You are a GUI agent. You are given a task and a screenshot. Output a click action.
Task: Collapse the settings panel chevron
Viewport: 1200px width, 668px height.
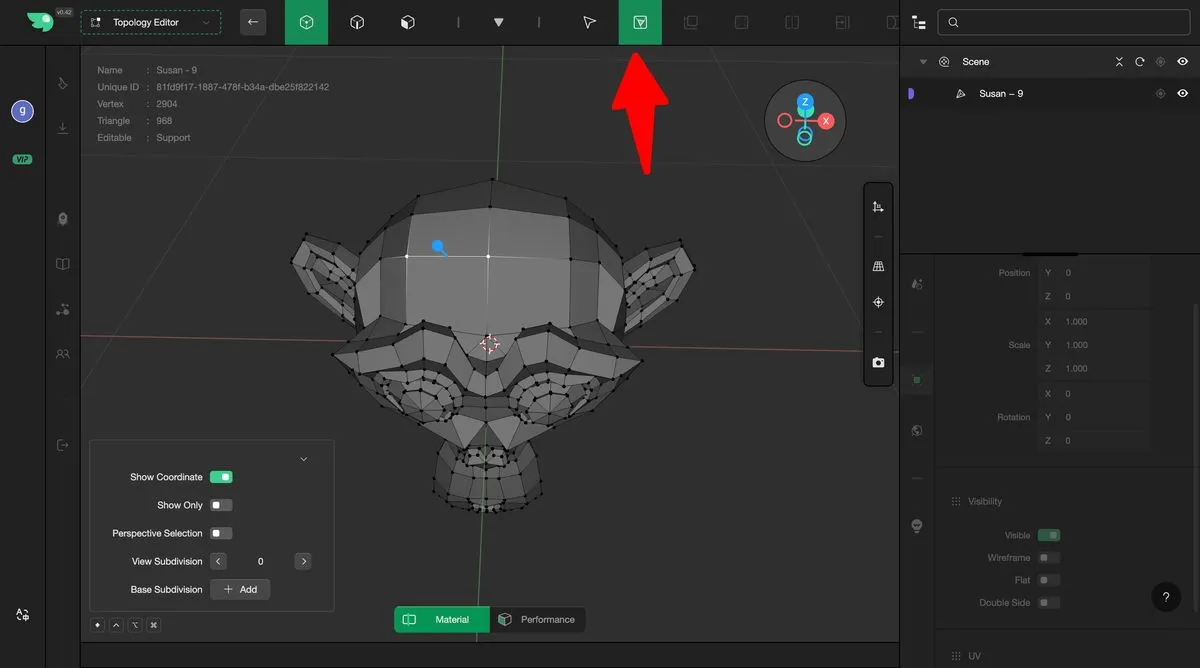pyautogui.click(x=303, y=459)
